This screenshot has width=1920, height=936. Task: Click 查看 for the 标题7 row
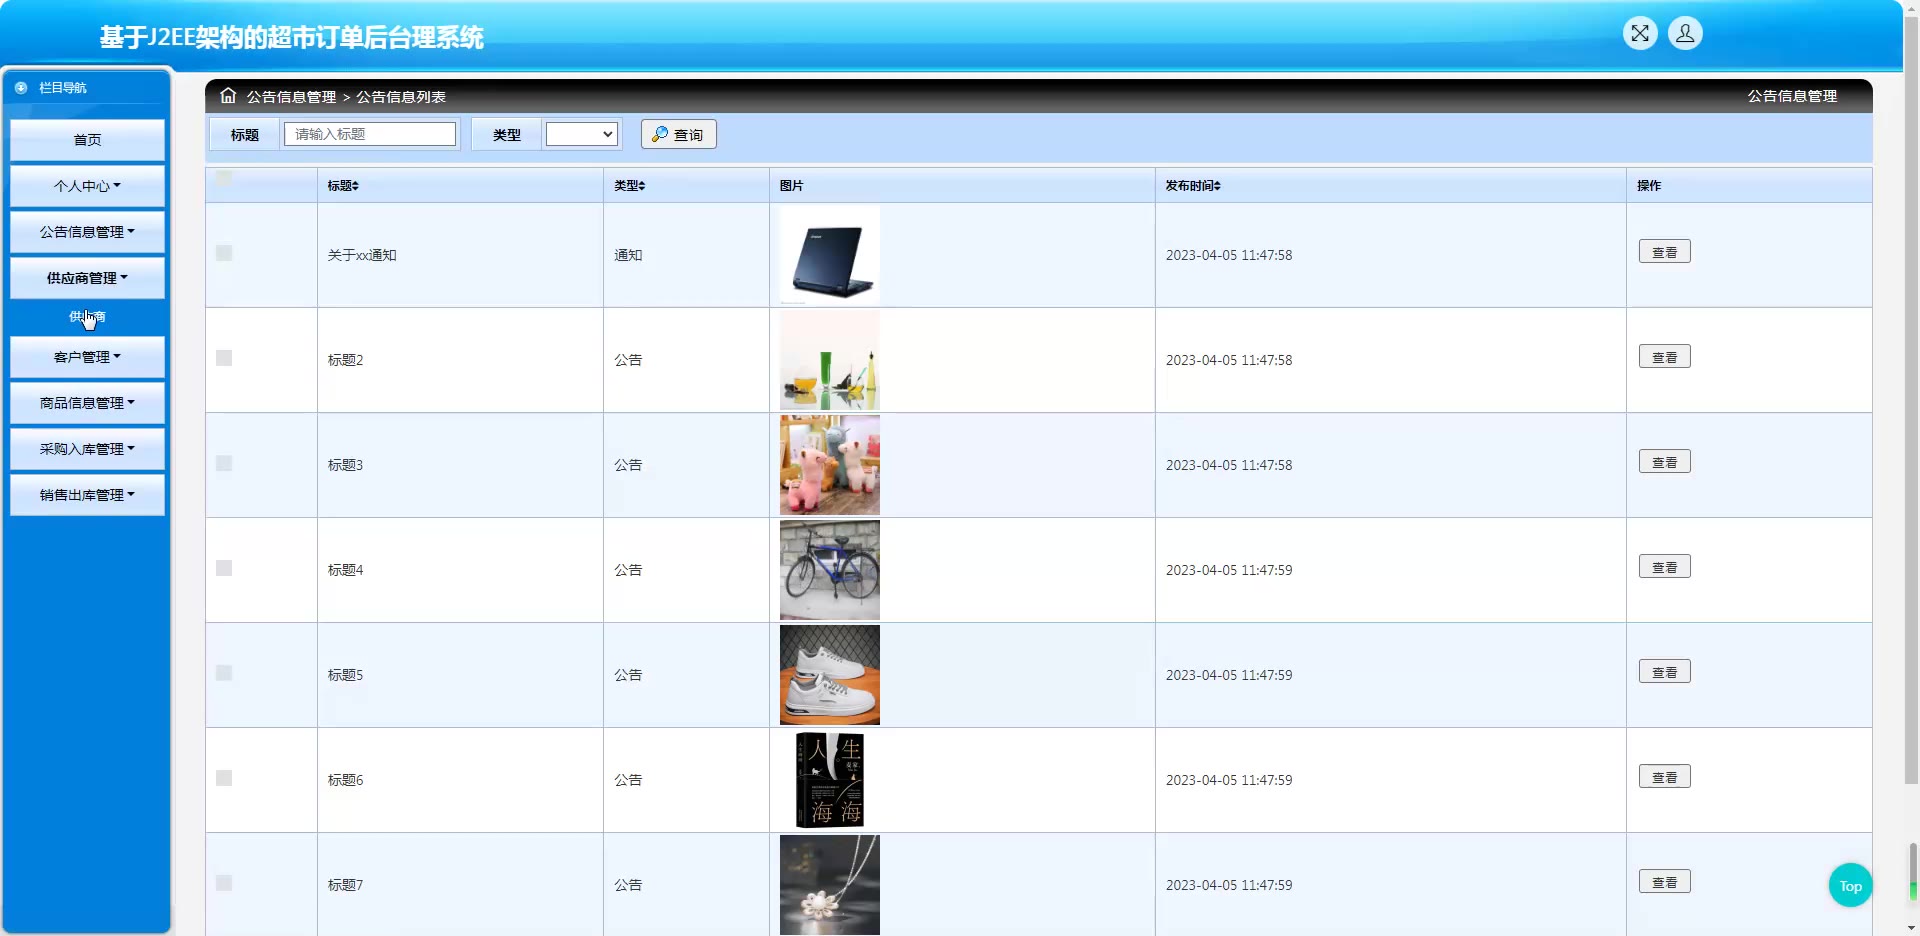1664,882
